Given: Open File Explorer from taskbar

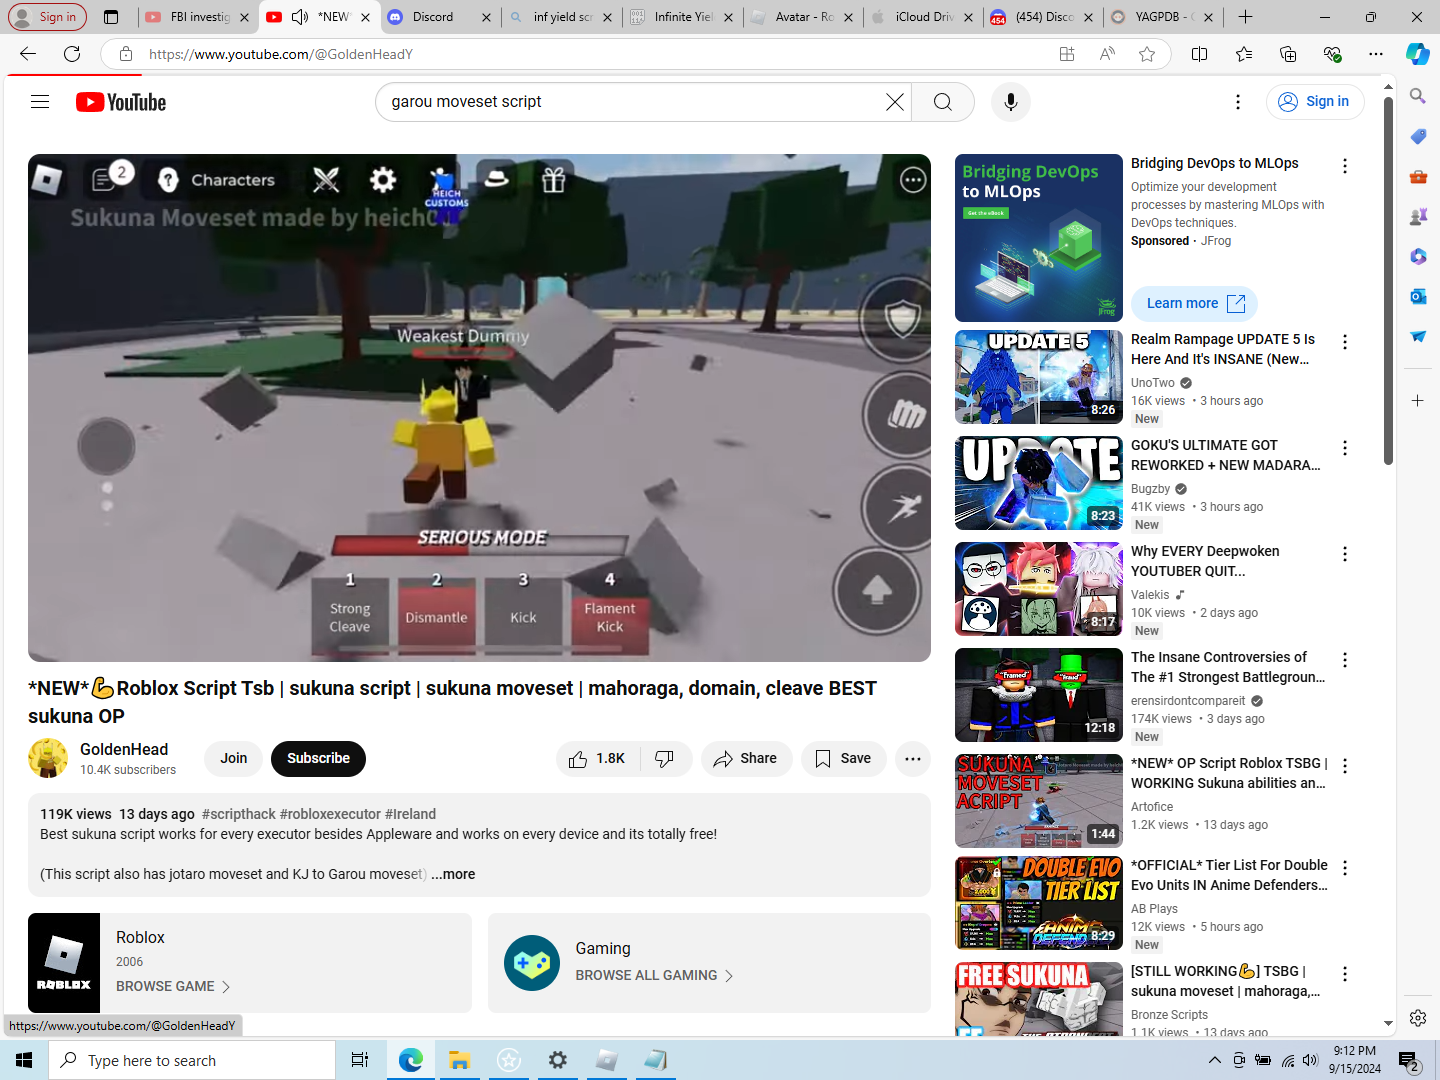Looking at the screenshot, I should [459, 1060].
